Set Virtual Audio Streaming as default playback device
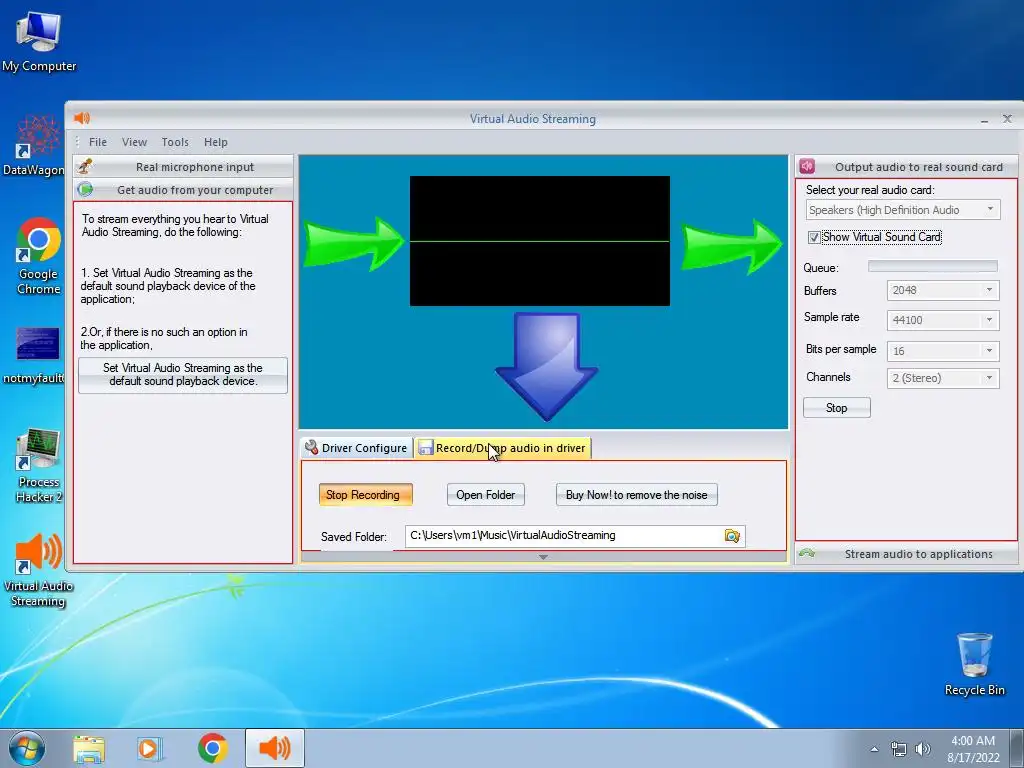 click(183, 375)
